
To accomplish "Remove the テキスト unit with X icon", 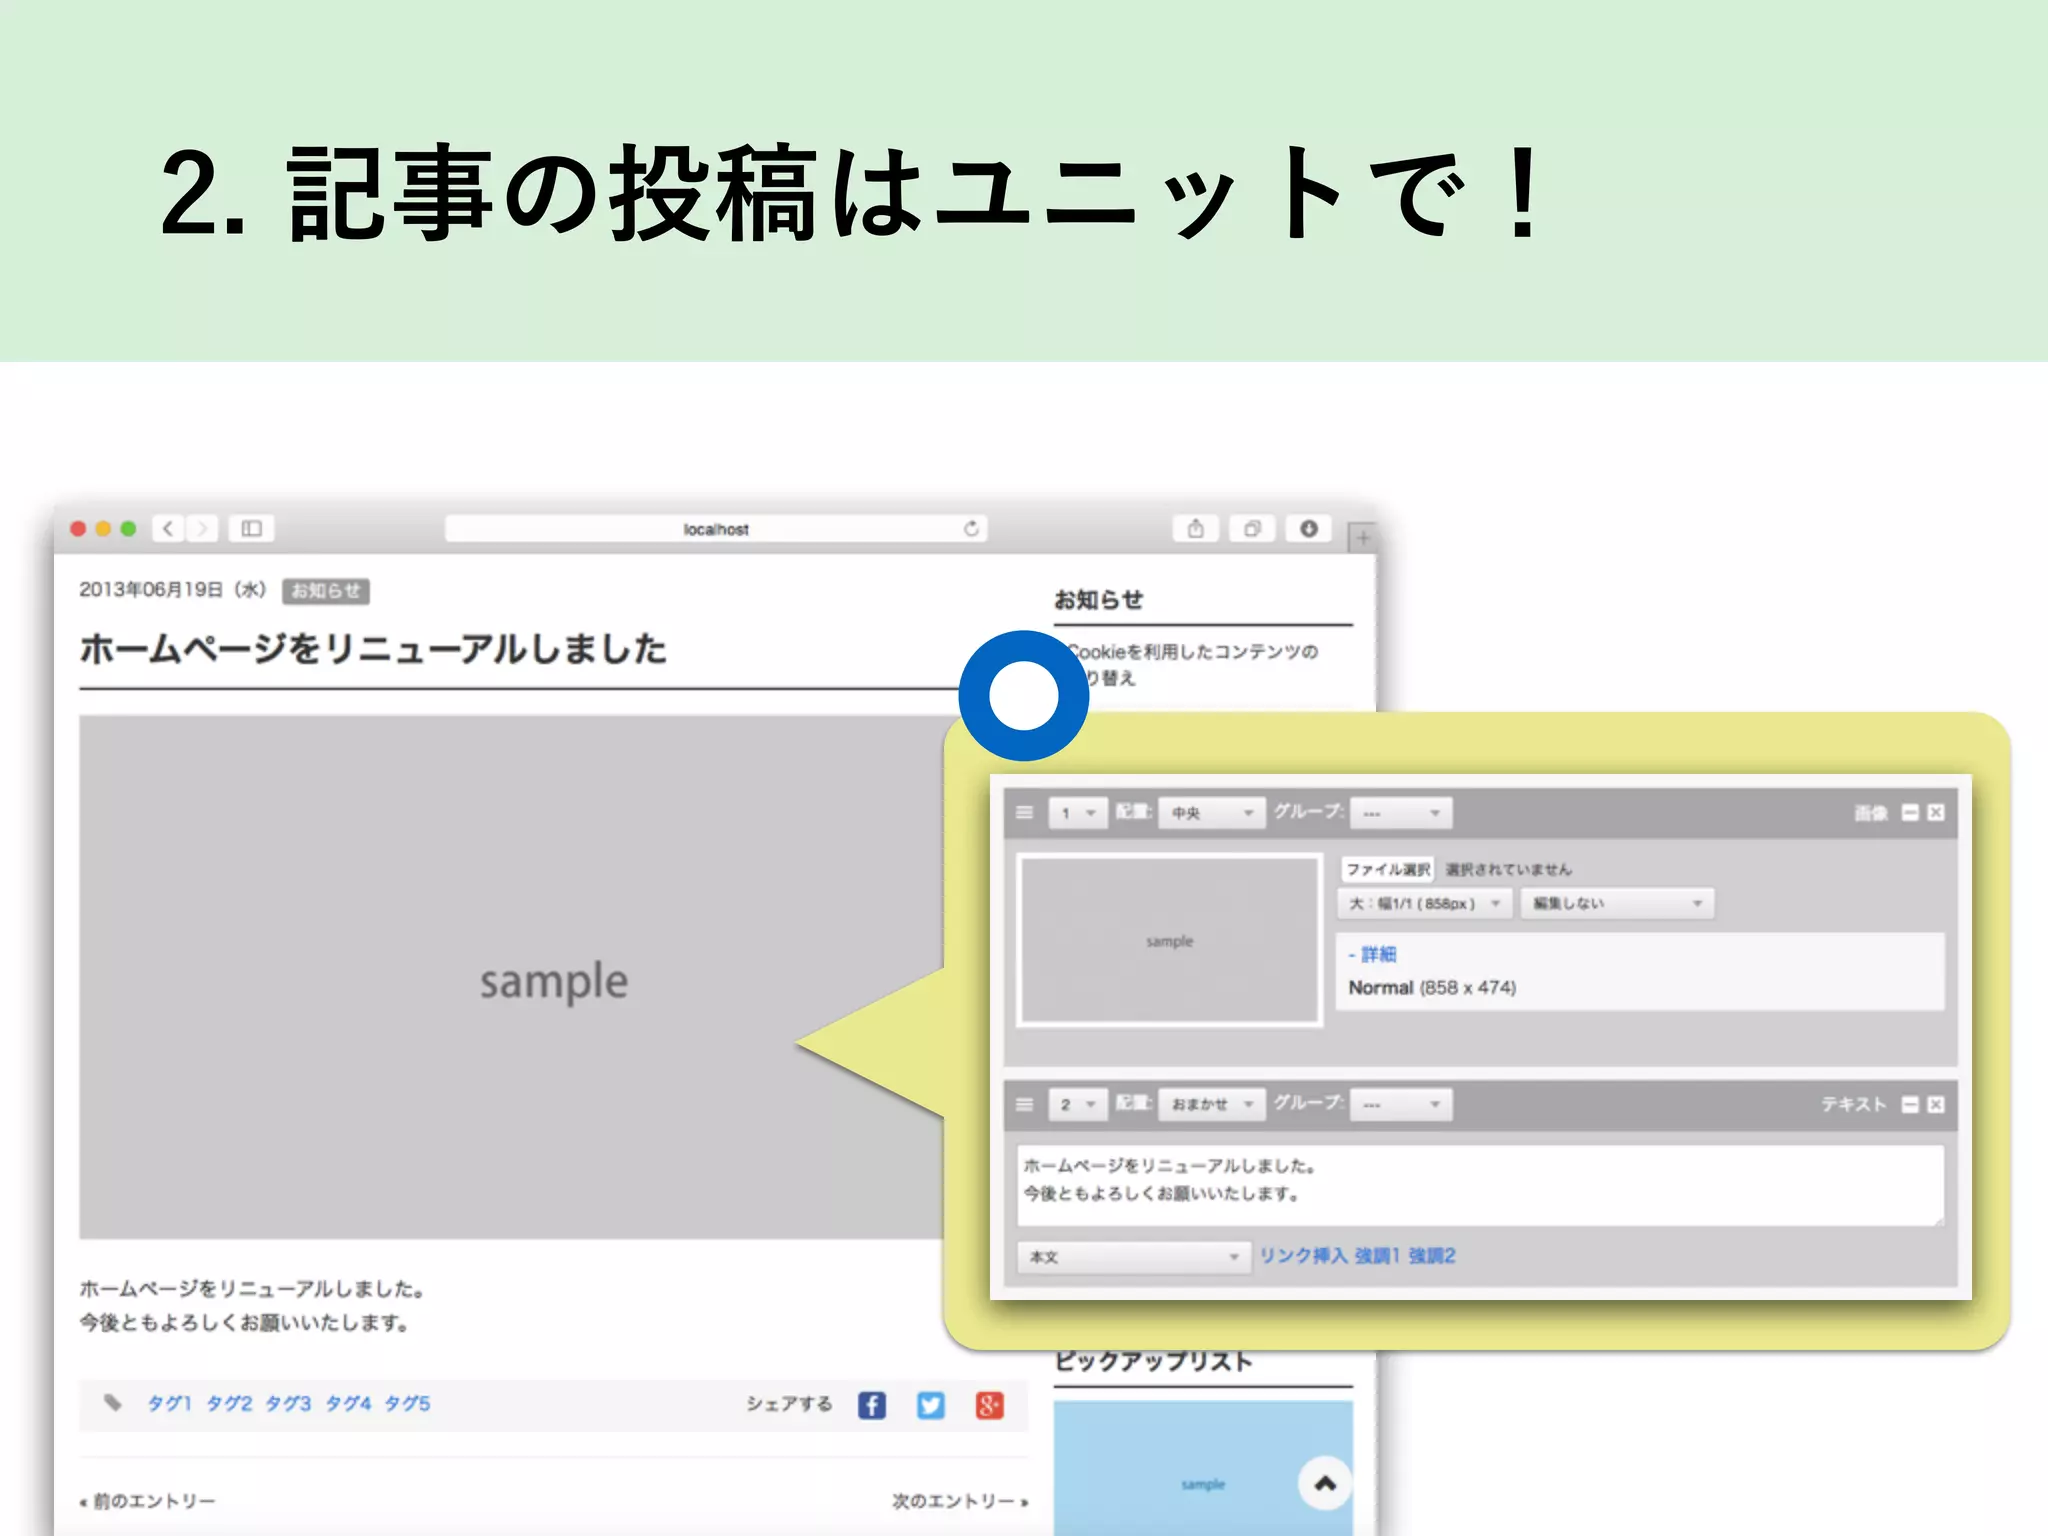I will (x=1936, y=1104).
